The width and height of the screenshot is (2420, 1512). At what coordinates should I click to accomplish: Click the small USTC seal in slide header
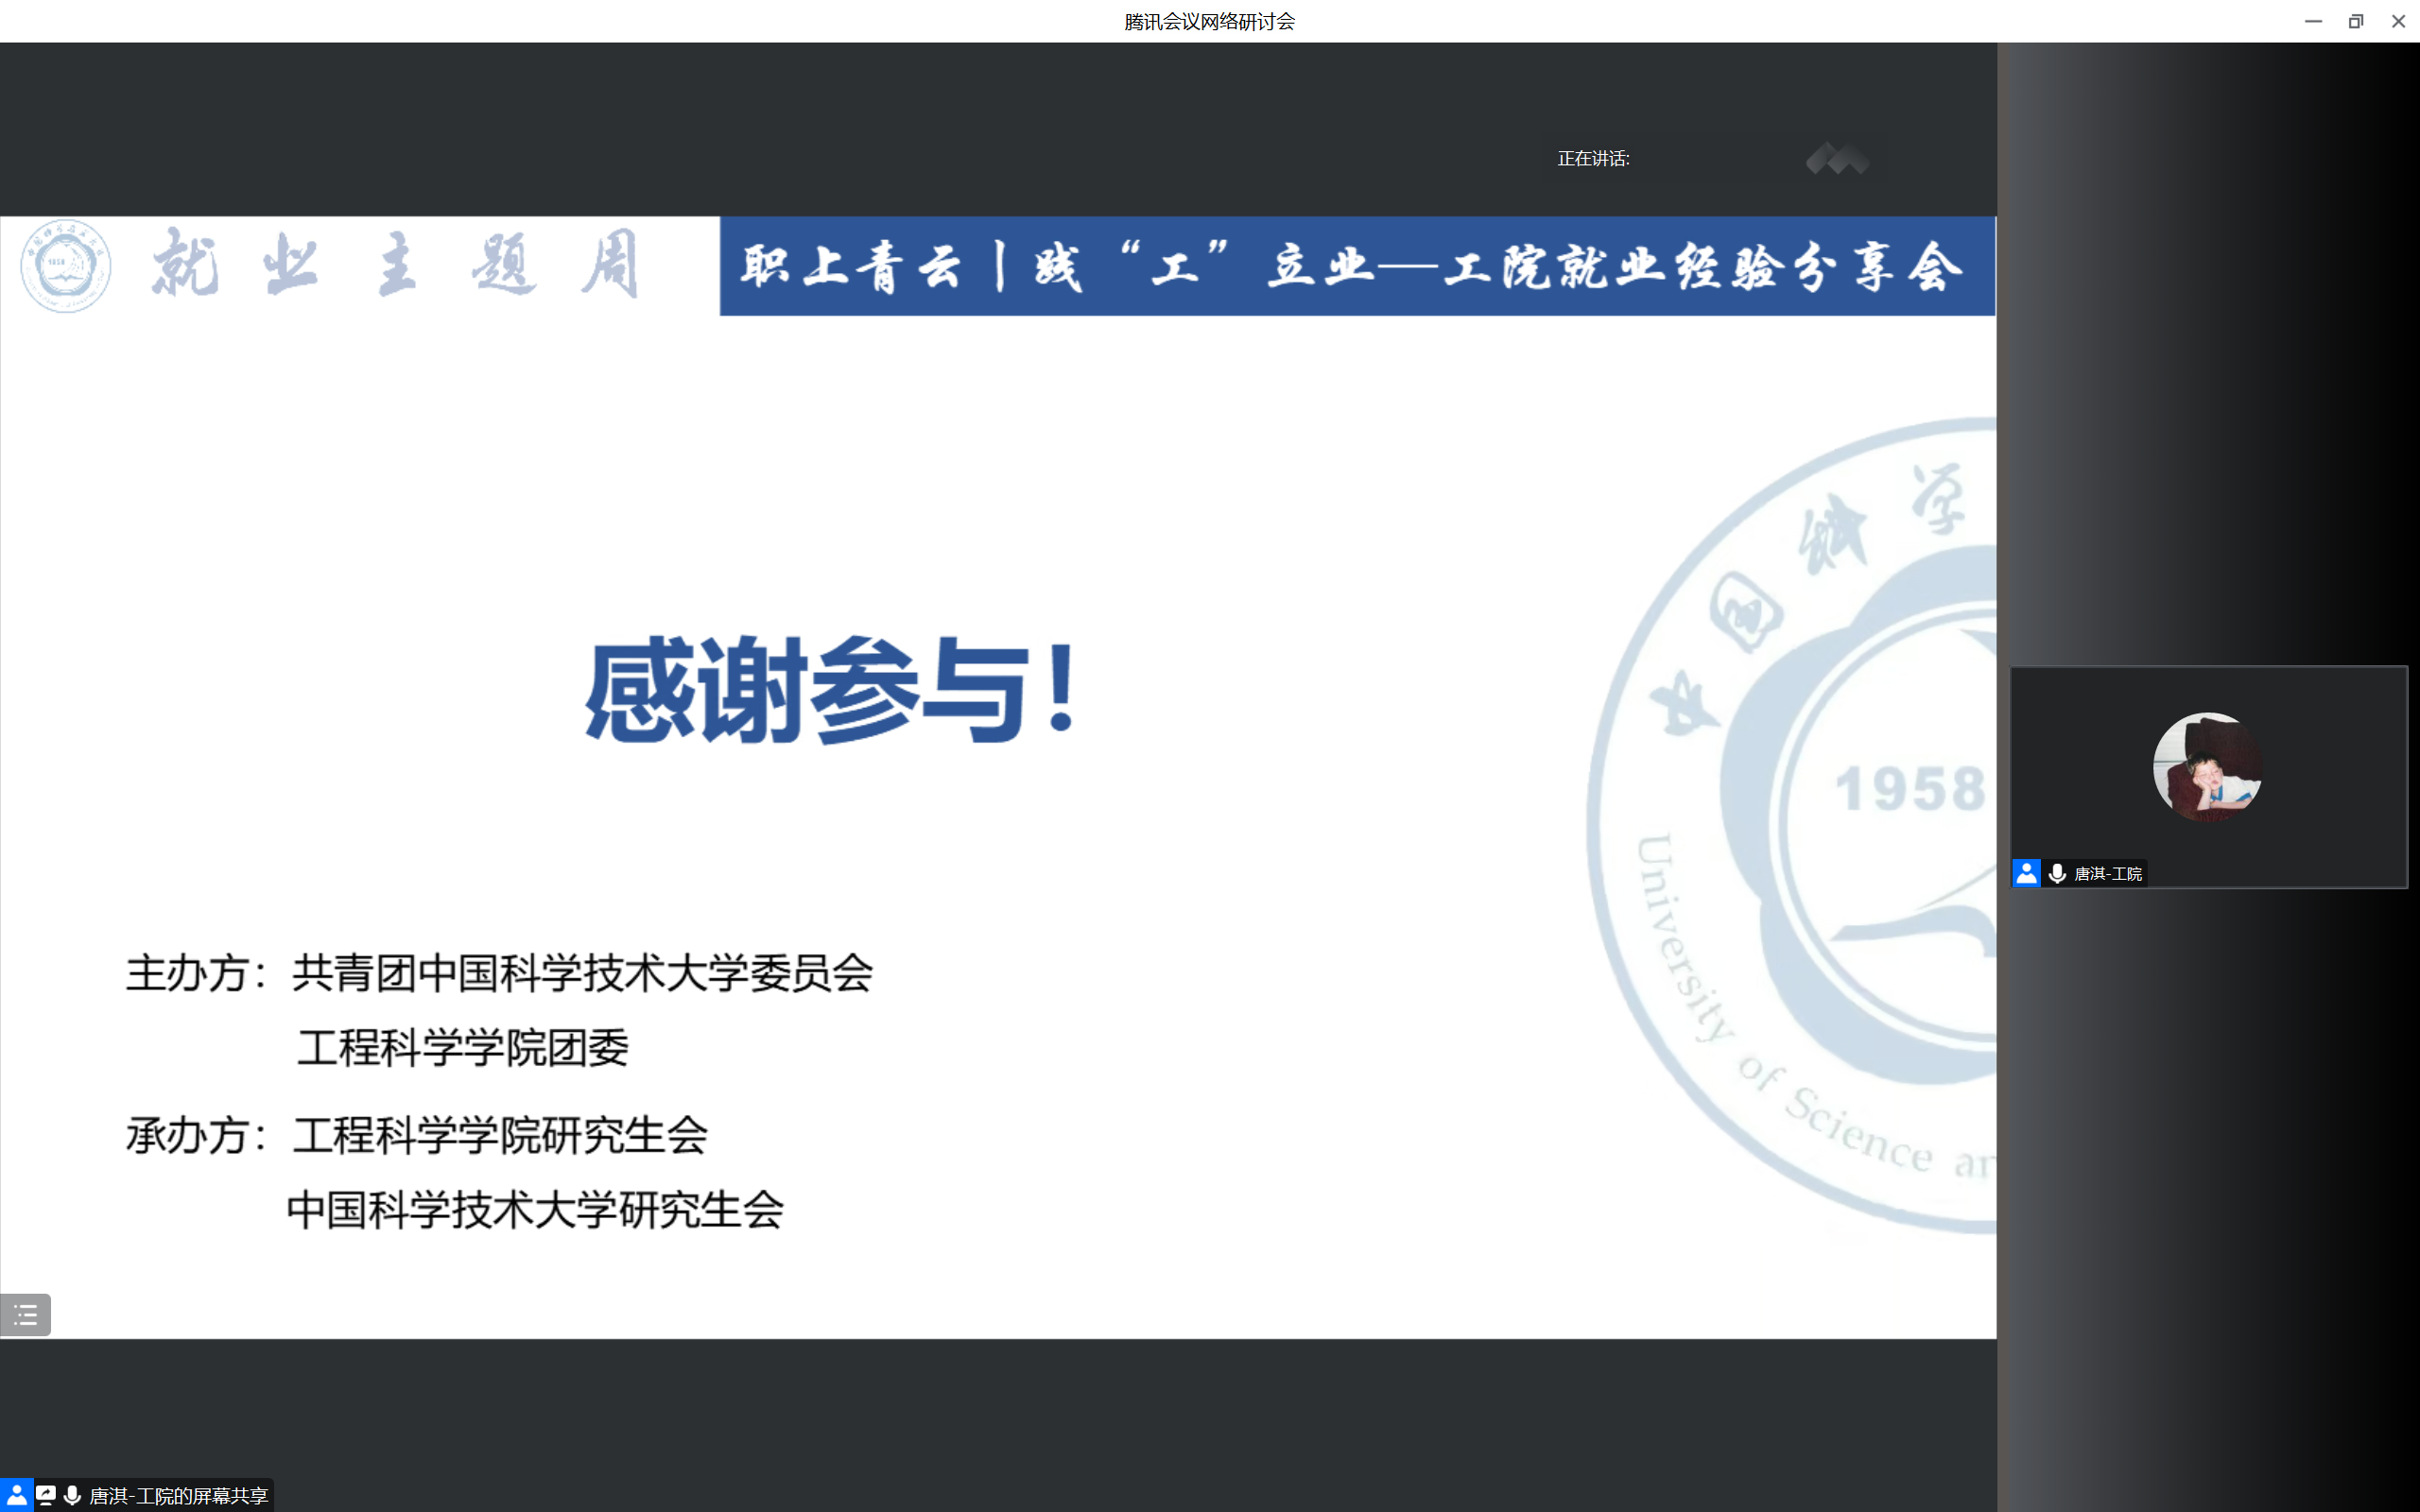pos(66,266)
